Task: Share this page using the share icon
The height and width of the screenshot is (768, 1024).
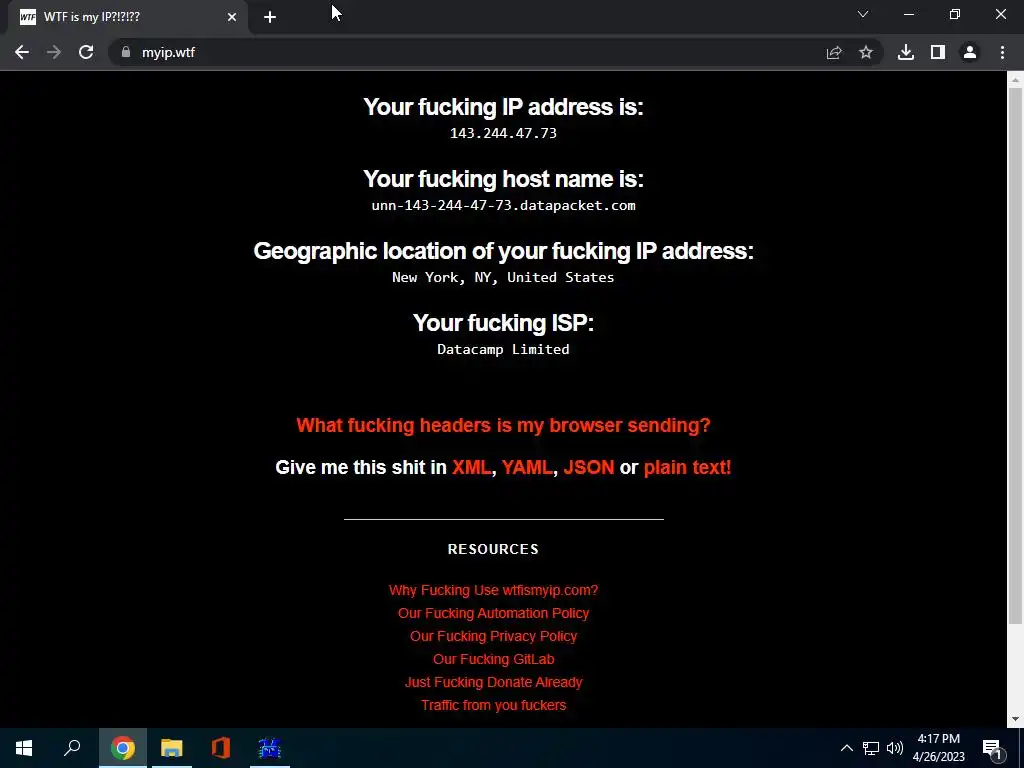Action: (x=834, y=52)
